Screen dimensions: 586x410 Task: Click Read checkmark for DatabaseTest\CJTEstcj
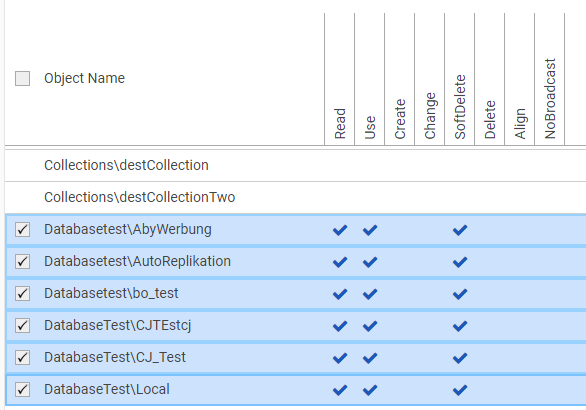[340, 326]
